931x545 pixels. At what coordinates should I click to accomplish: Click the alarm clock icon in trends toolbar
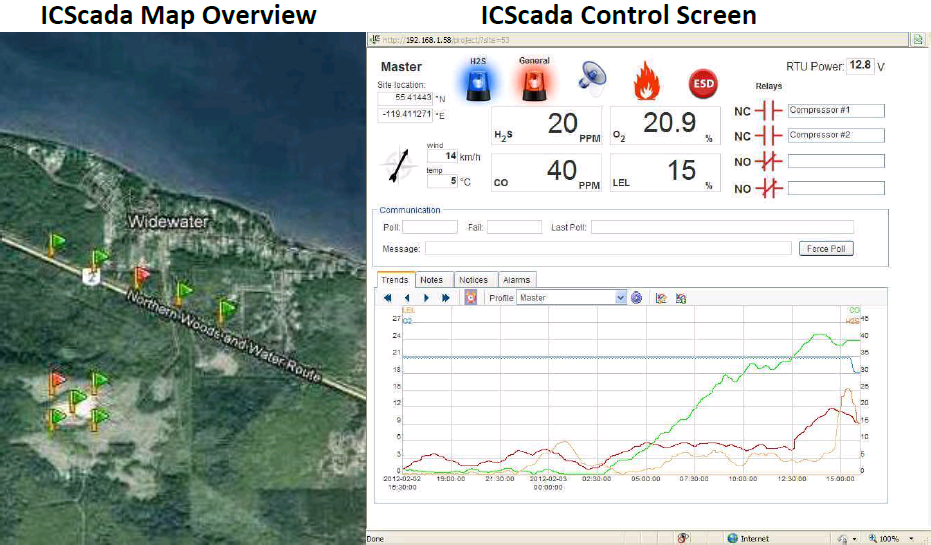[471, 297]
